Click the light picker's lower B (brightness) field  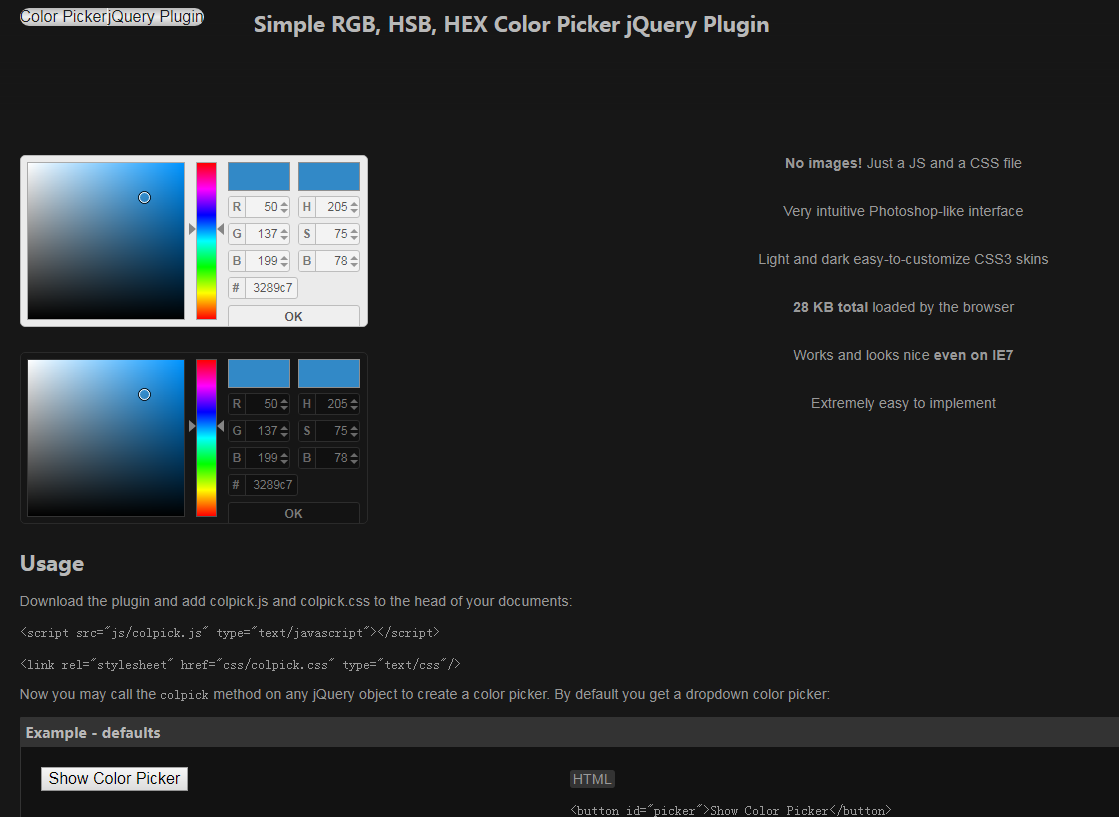coord(329,260)
